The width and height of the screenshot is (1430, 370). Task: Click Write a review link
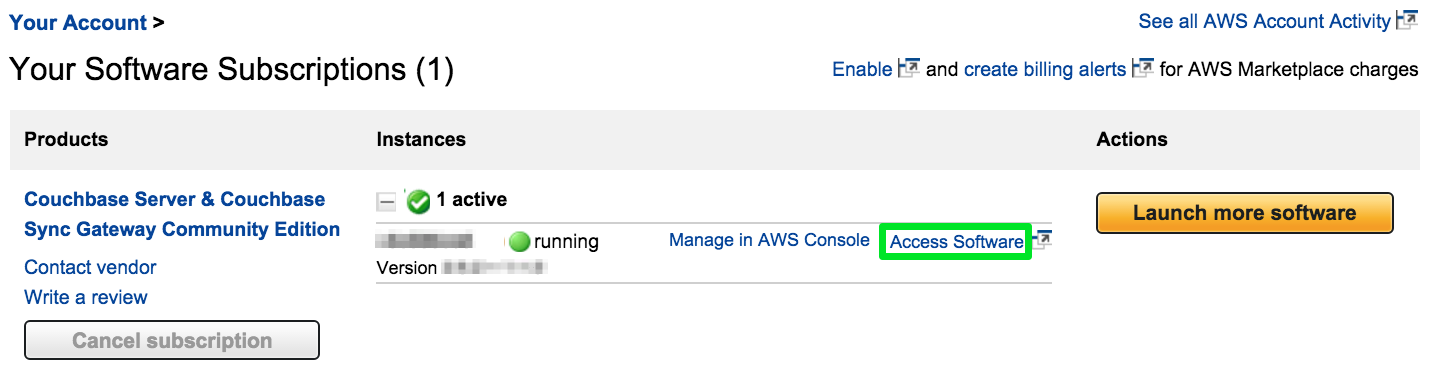point(86,297)
